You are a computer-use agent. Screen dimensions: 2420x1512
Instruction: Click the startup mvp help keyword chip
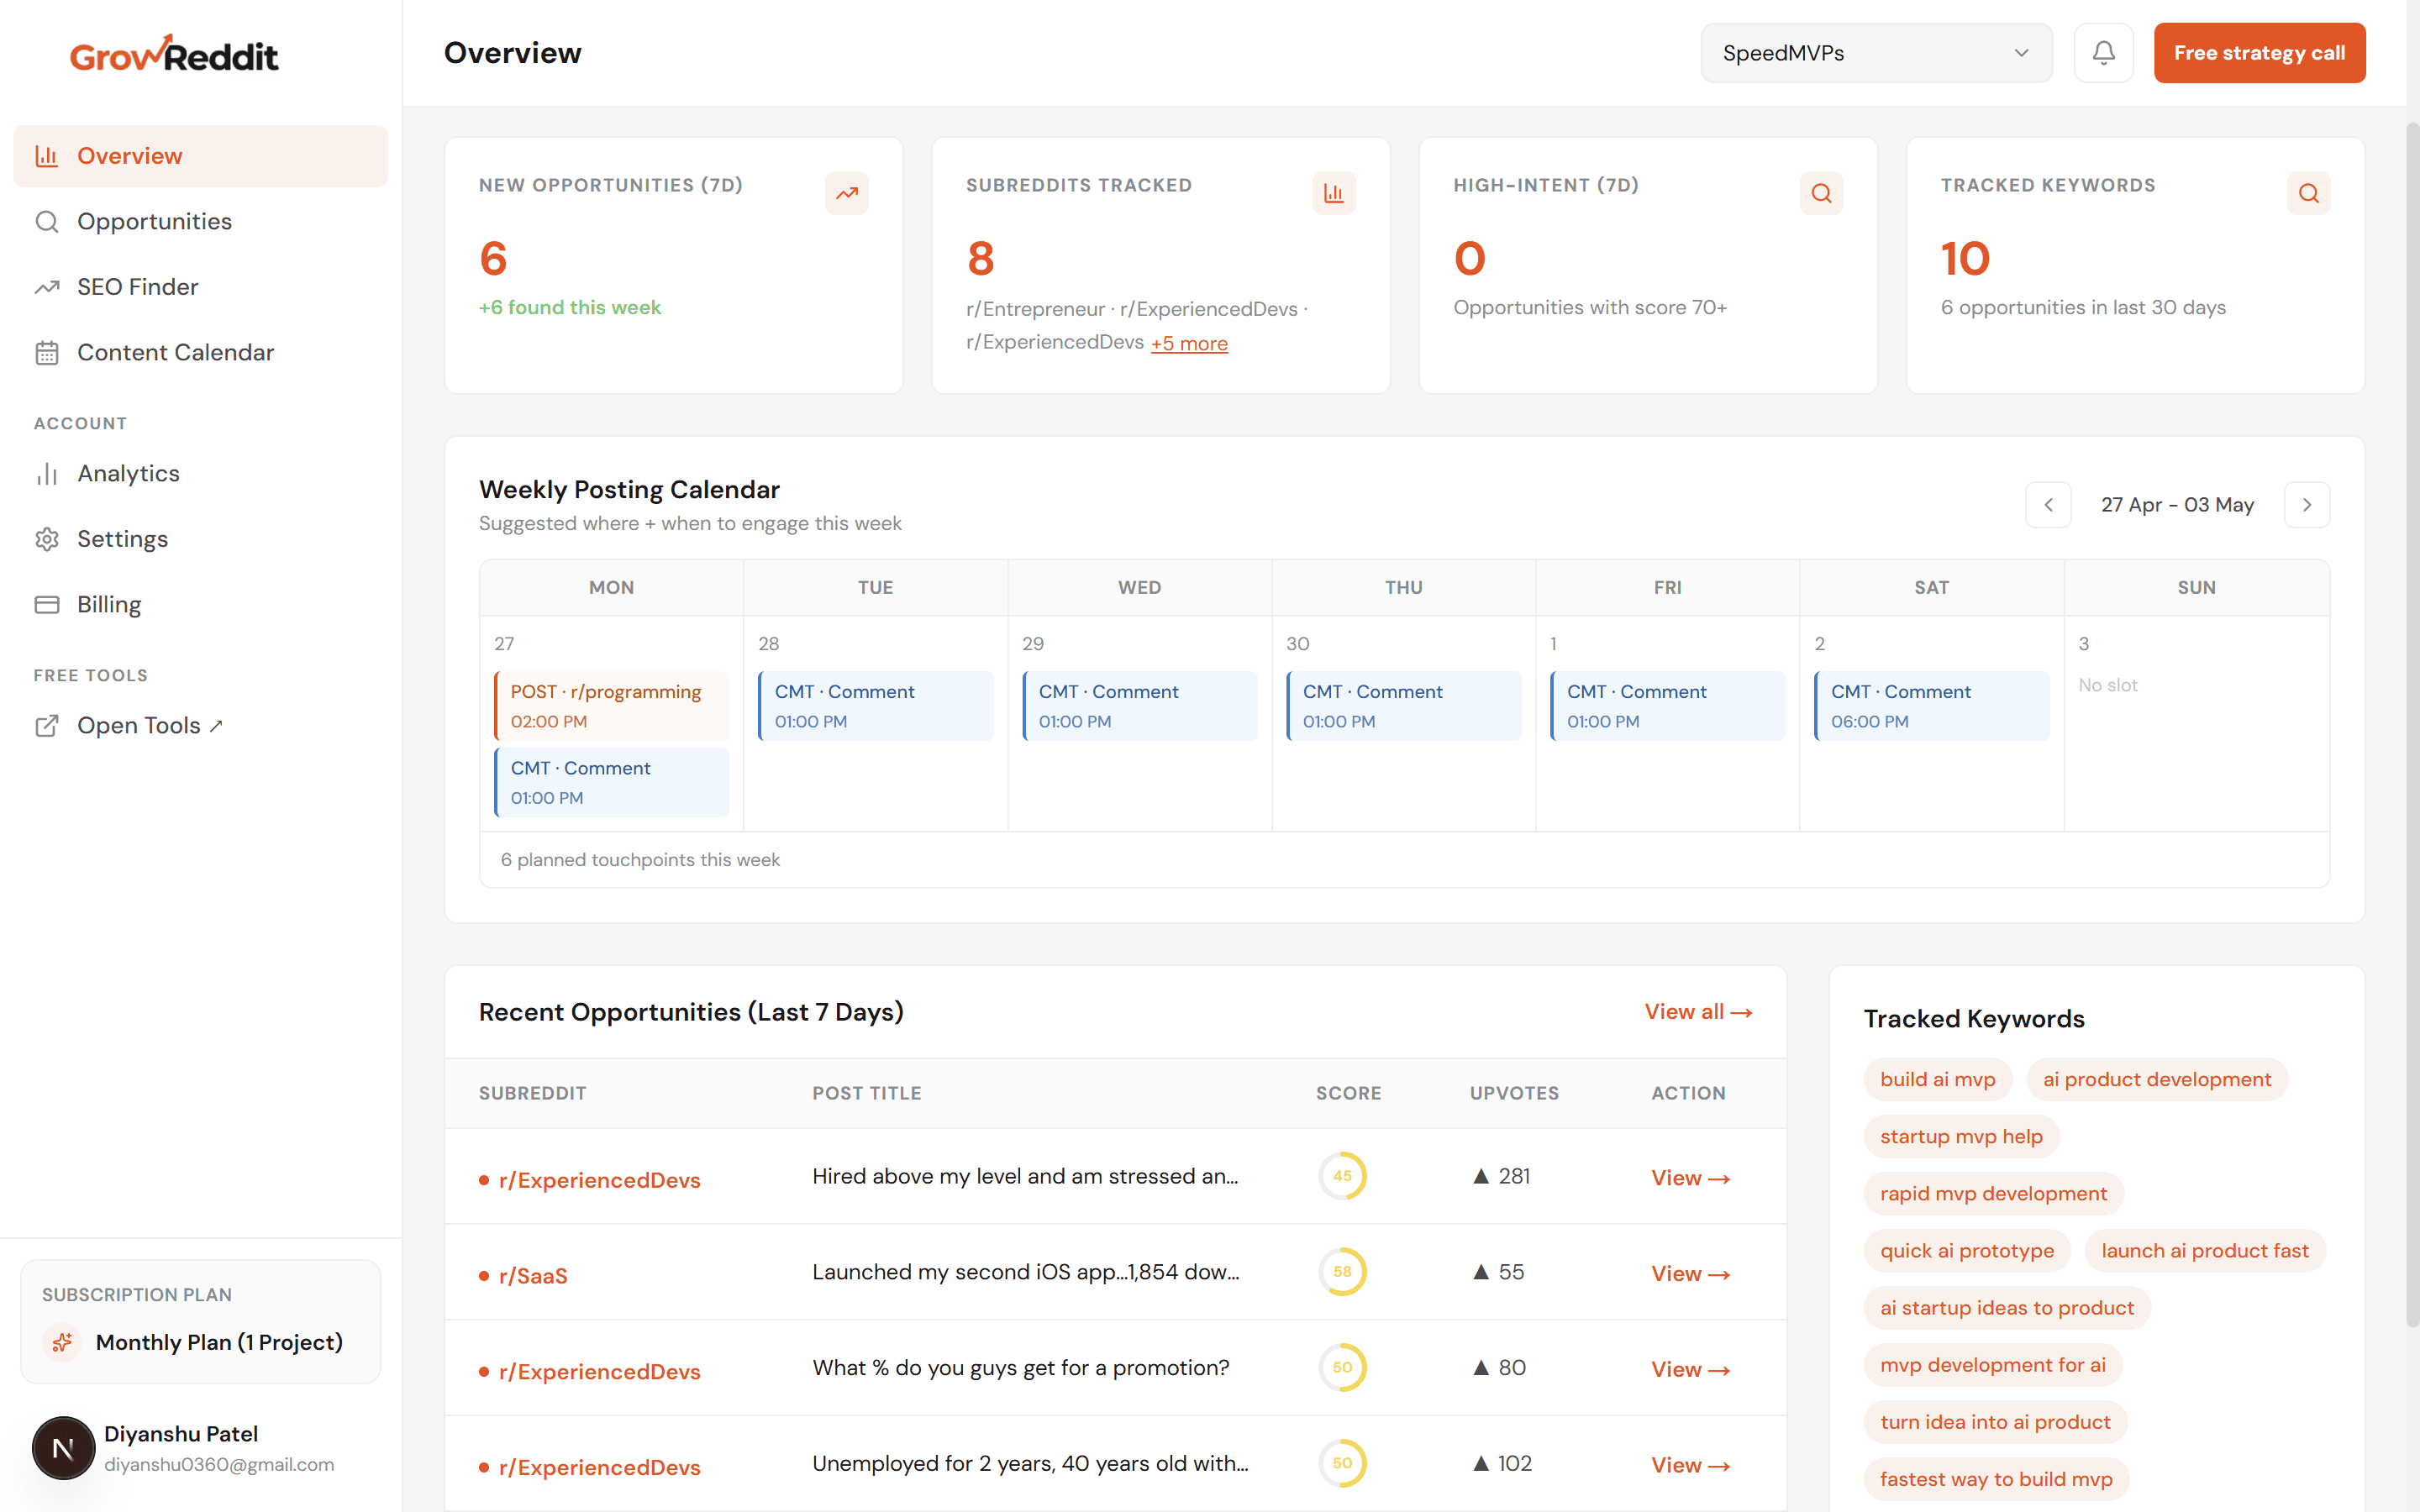coord(1961,1136)
